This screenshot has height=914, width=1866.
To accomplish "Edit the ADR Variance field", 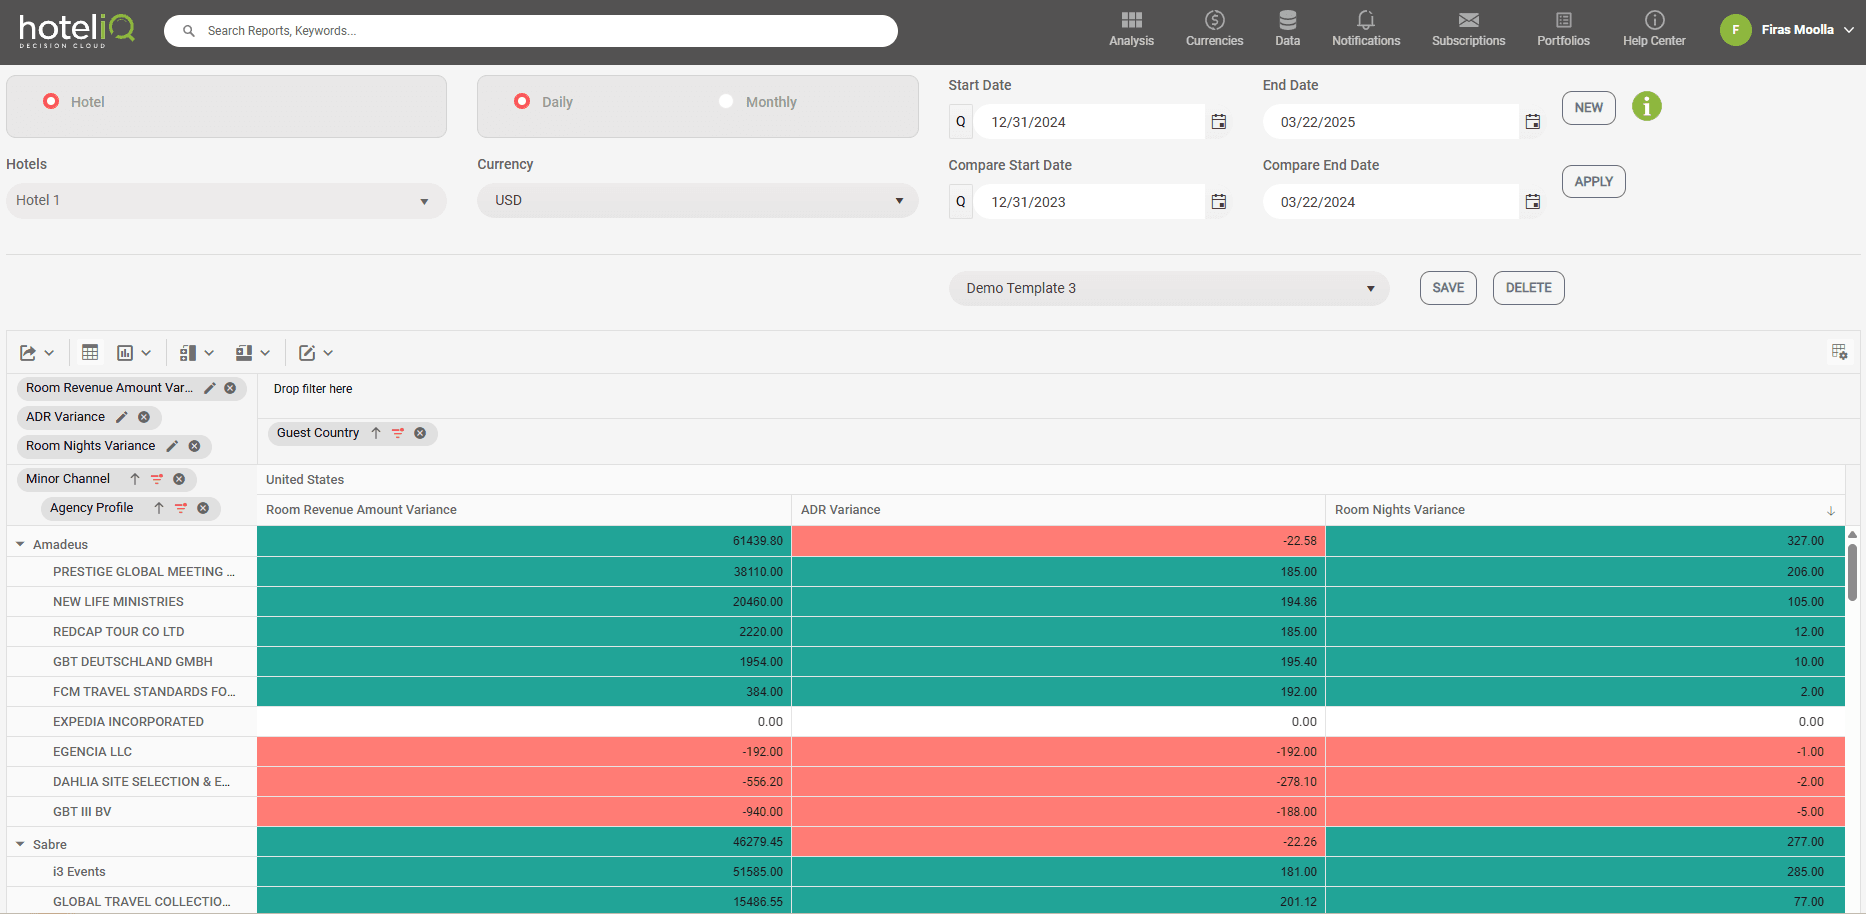I will click(122, 417).
